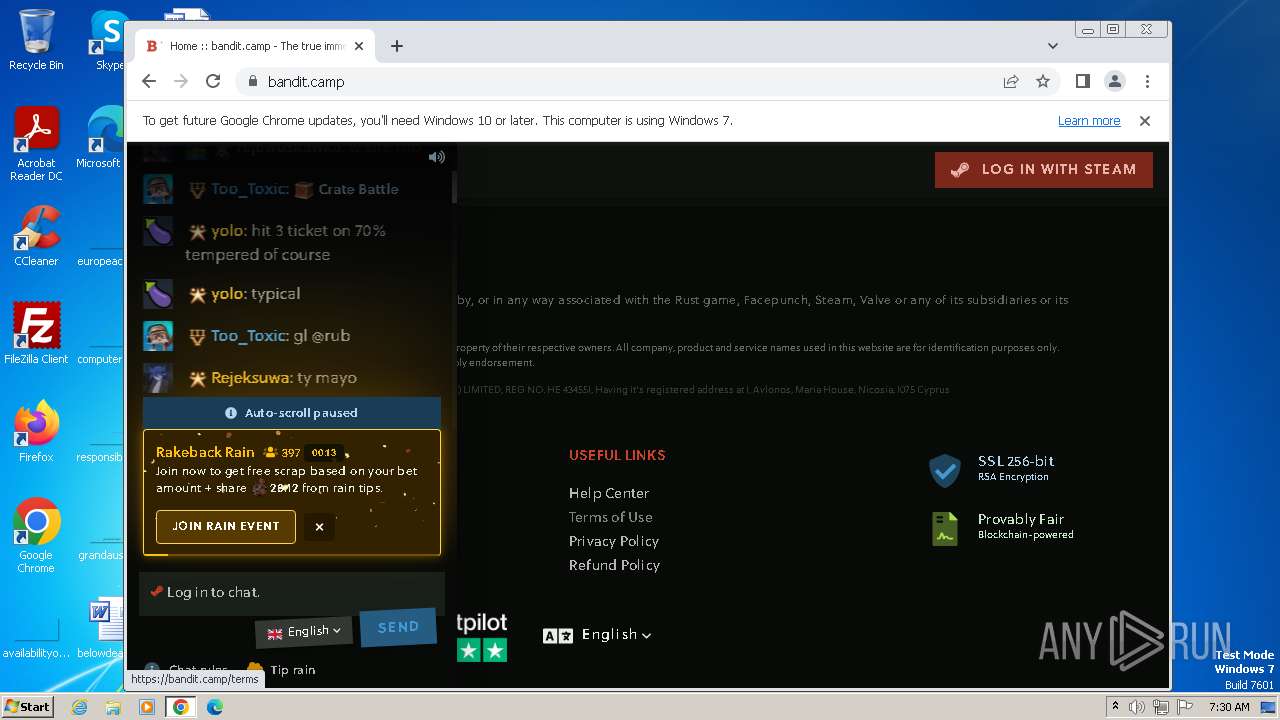Click the SSL 256-bit shield icon
This screenshot has height=720, width=1280.
point(945,469)
